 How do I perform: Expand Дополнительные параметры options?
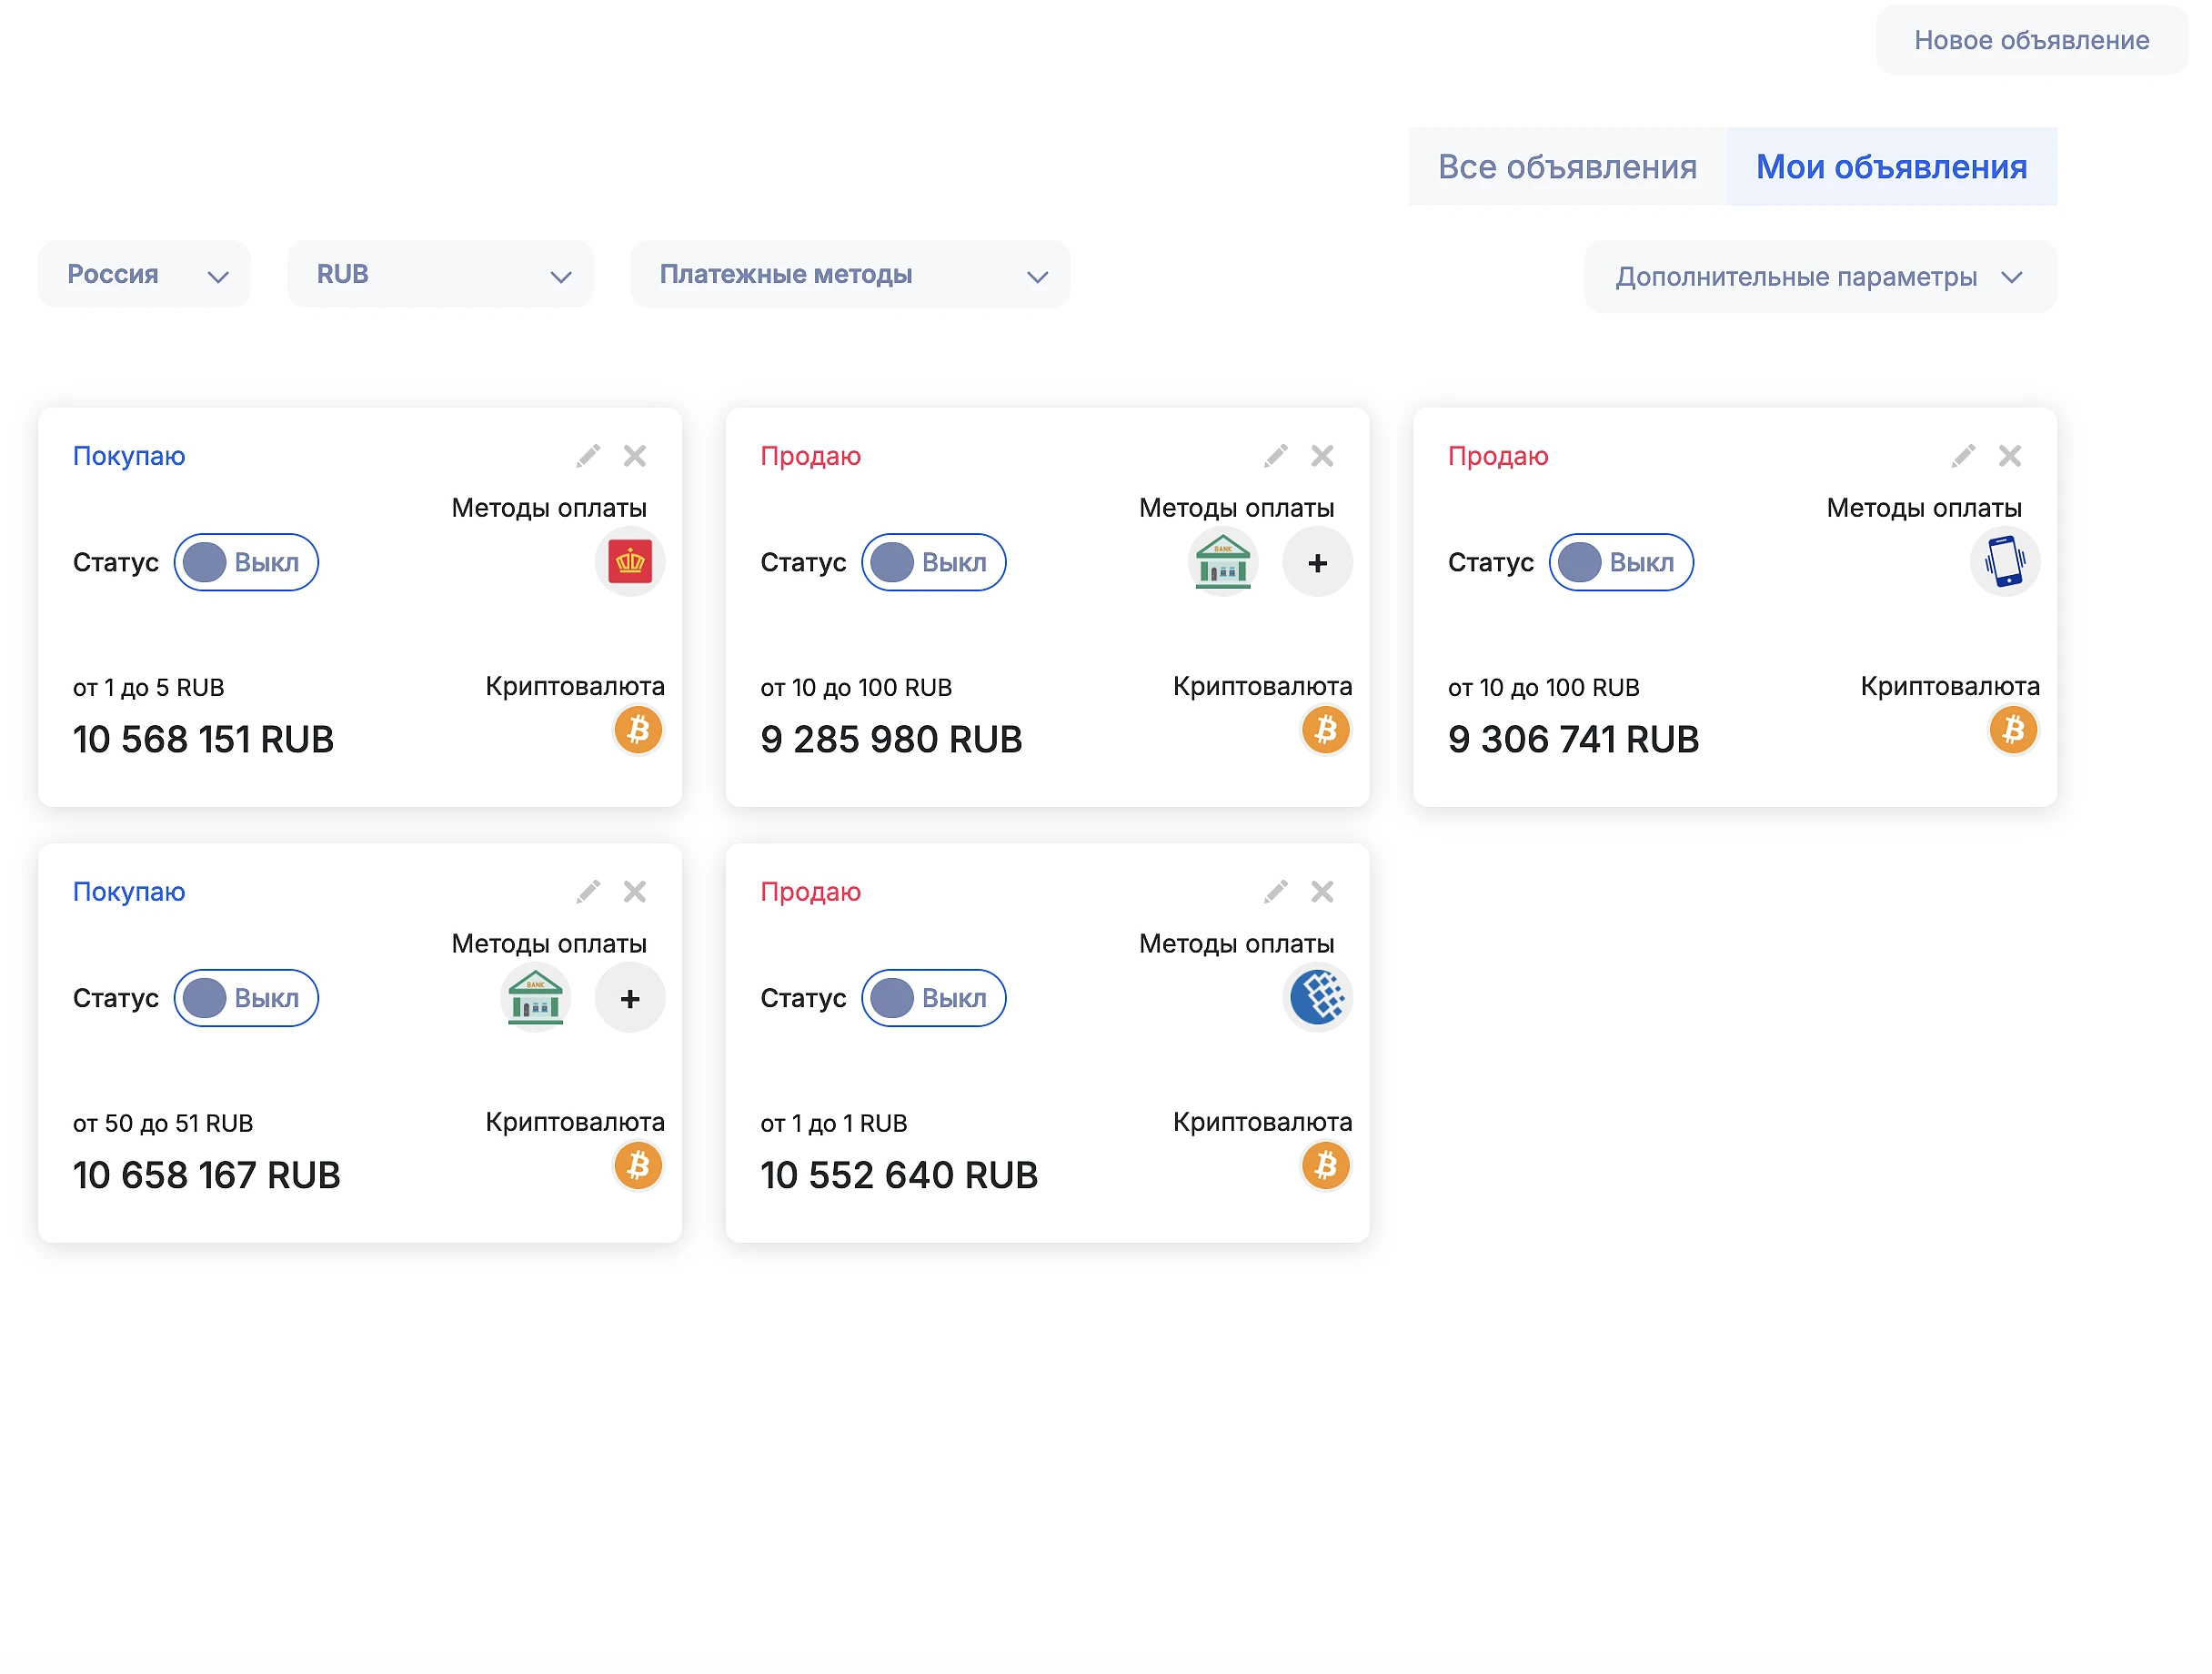(x=1820, y=277)
